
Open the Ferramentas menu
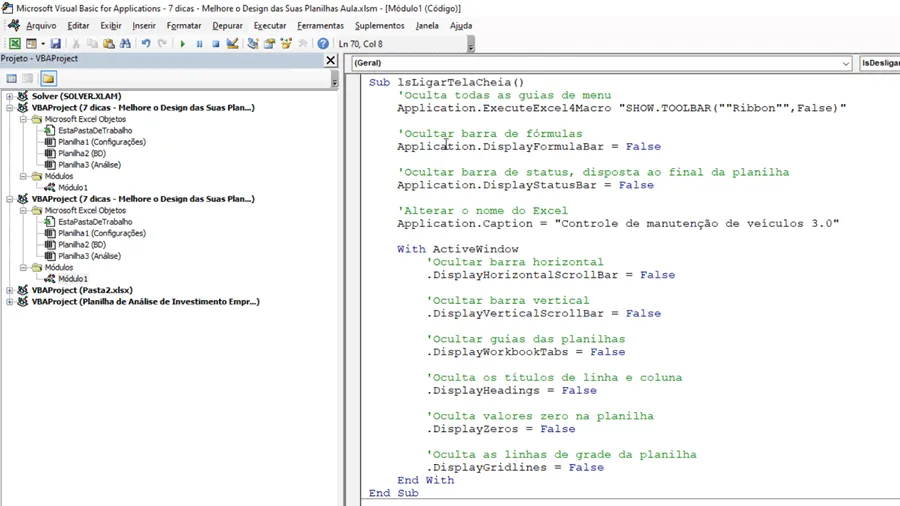click(x=320, y=26)
